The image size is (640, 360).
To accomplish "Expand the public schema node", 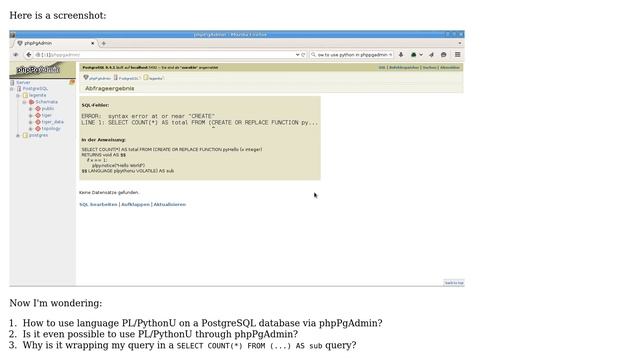I will (x=31, y=109).
